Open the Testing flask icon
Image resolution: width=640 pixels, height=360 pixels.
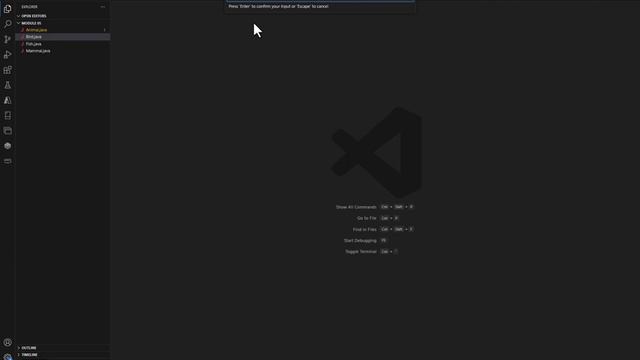click(7, 85)
